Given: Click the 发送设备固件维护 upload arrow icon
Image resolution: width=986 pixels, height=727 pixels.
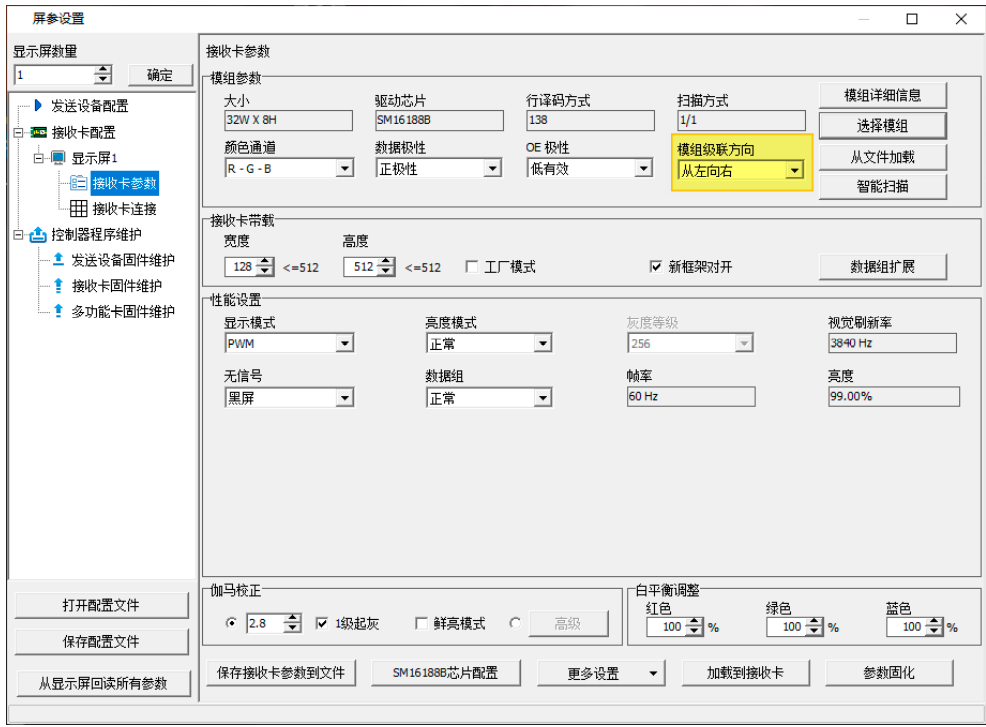Looking at the screenshot, I should coord(57,257).
